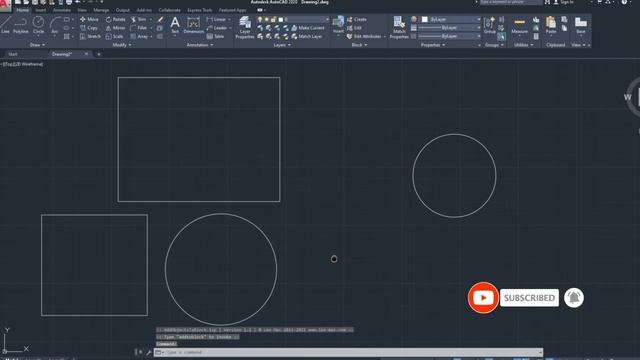Image resolution: width=640 pixels, height=360 pixels.
Task: Click Match Properties
Action: click(399, 28)
